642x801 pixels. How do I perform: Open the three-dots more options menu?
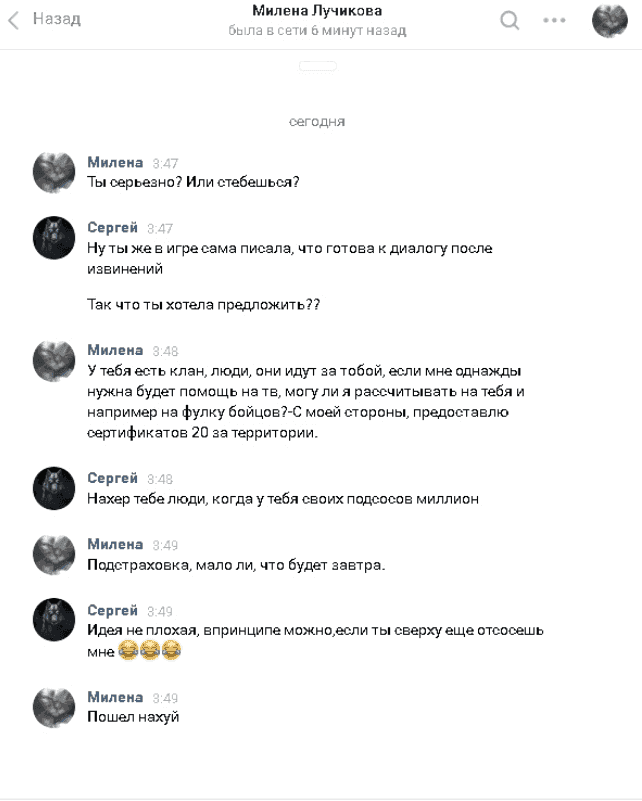554,20
